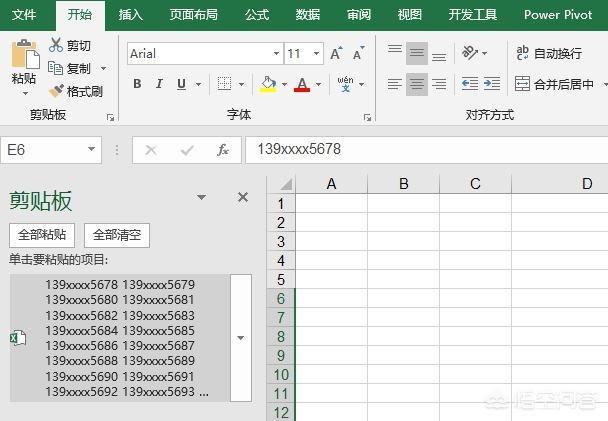This screenshot has height=421, width=608.
Task: Open the clipboard item dropdown arrow
Action: tap(241, 338)
